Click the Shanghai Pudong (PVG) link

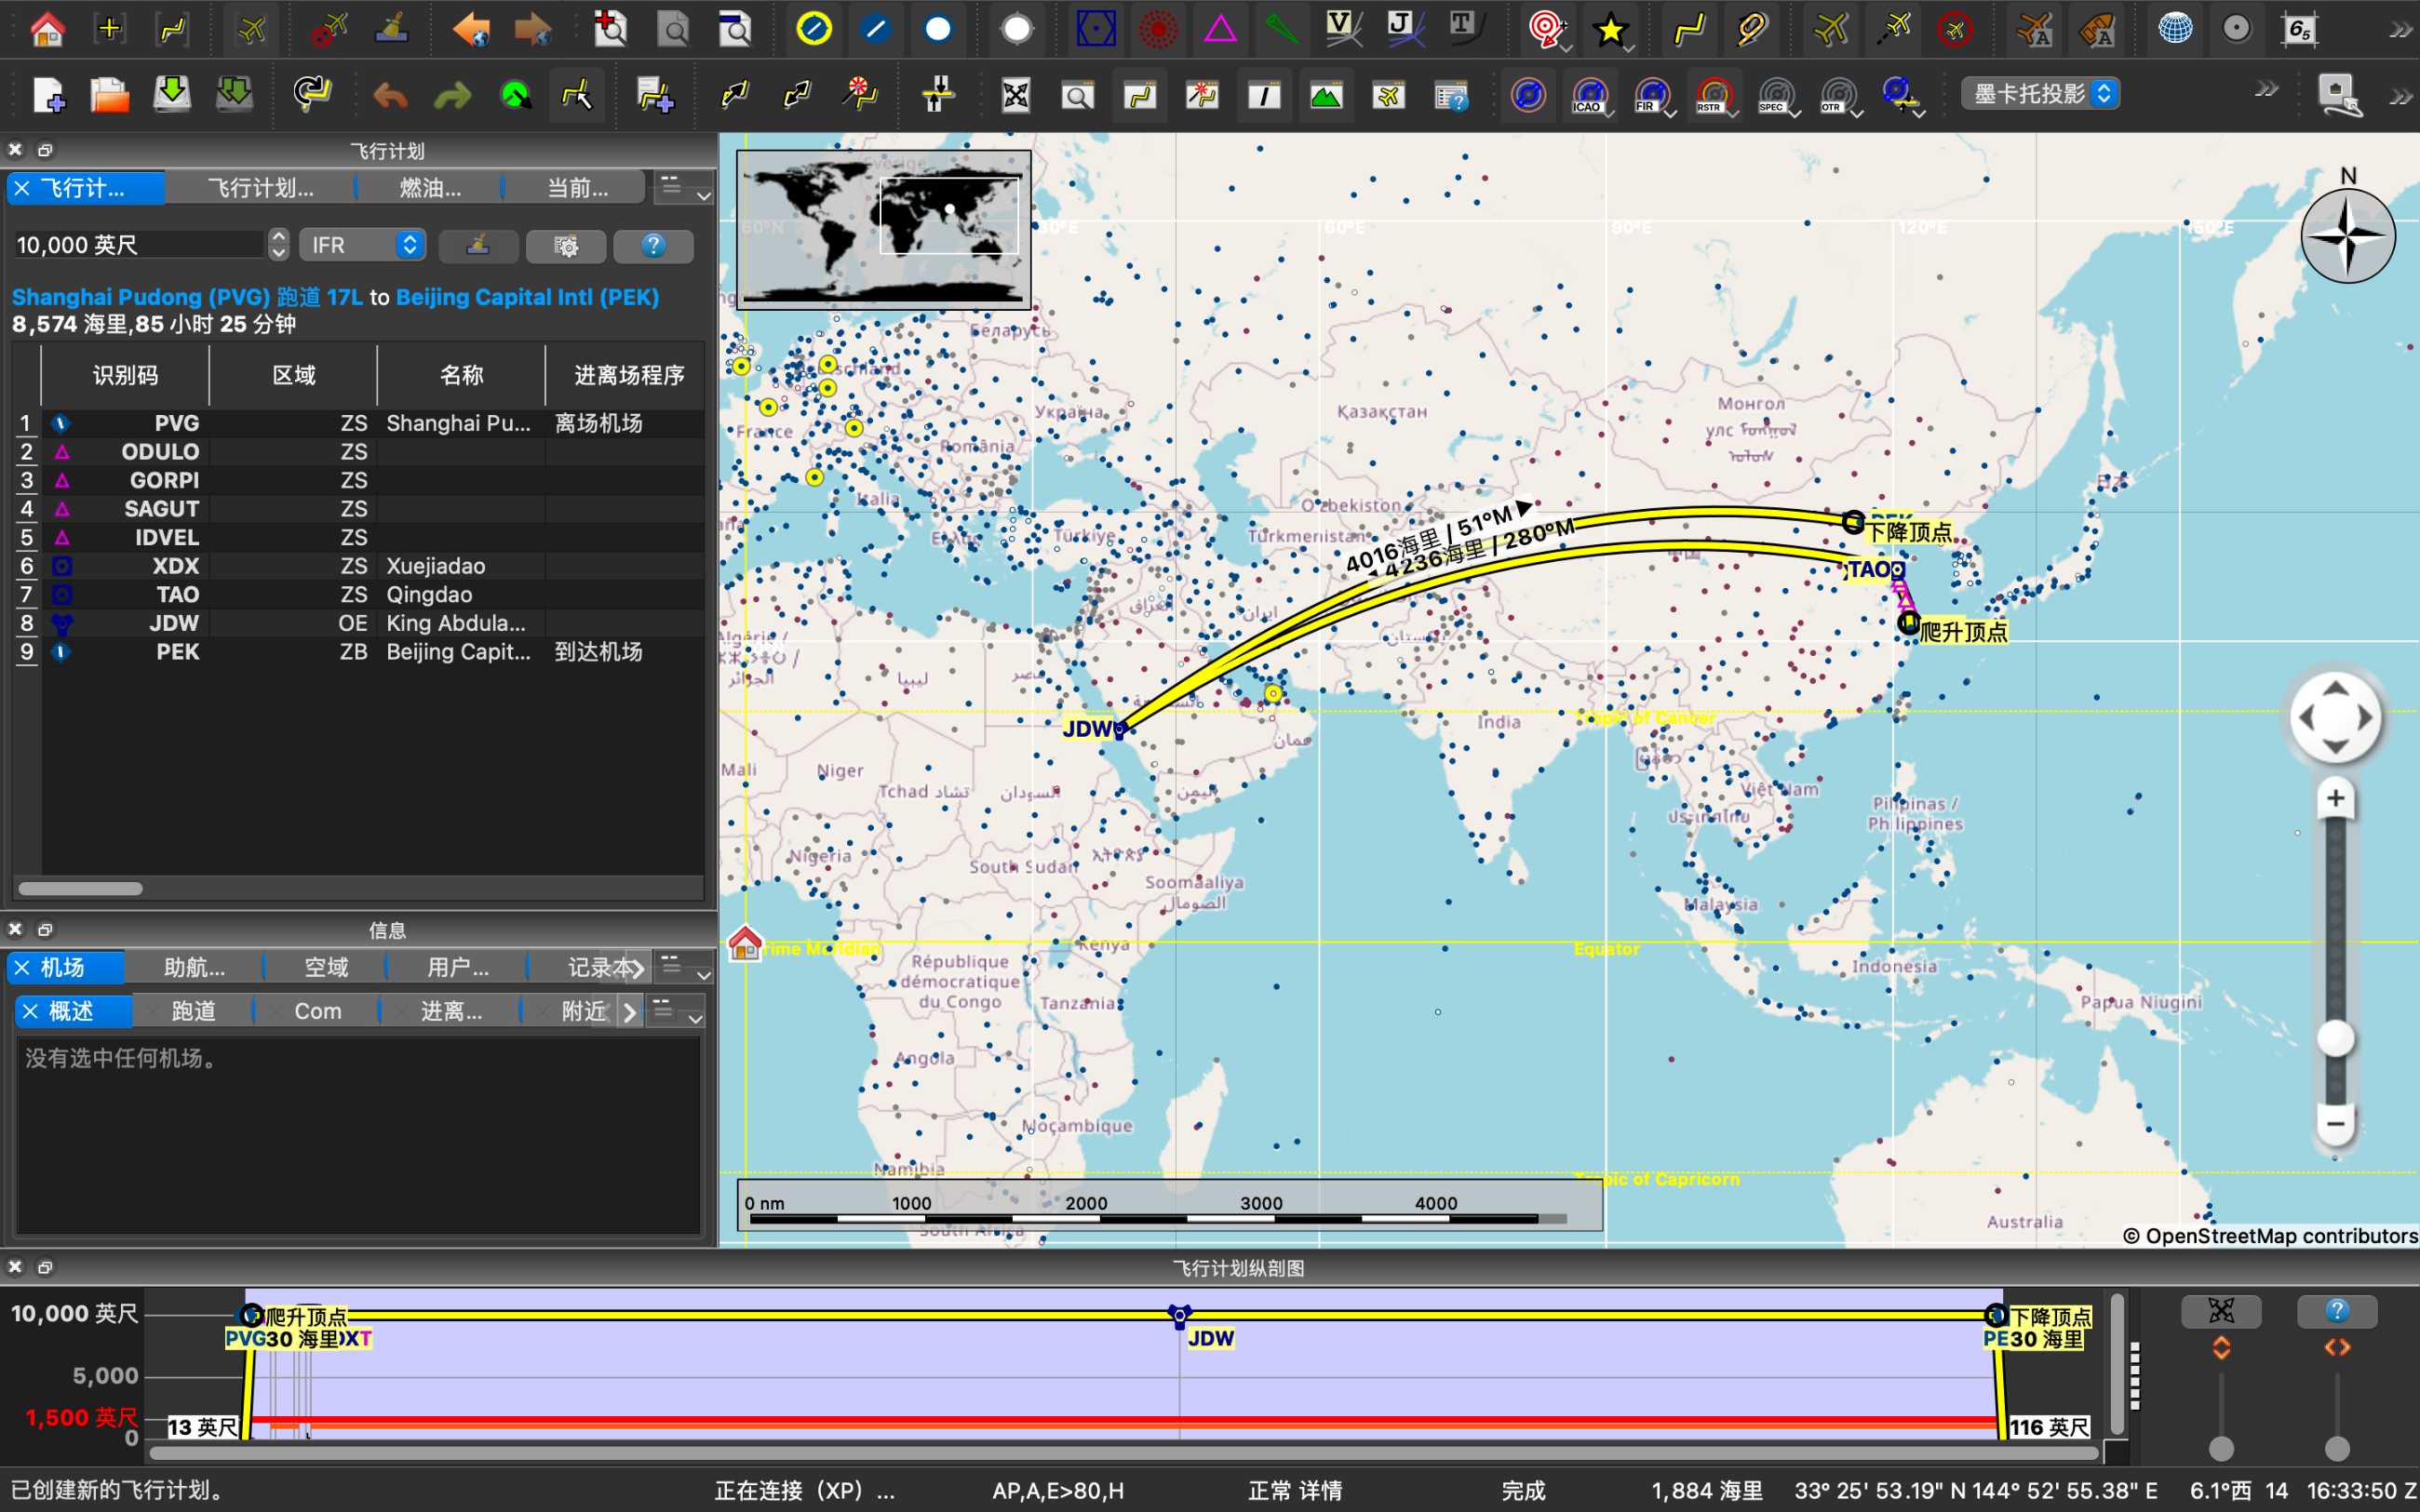[x=141, y=297]
